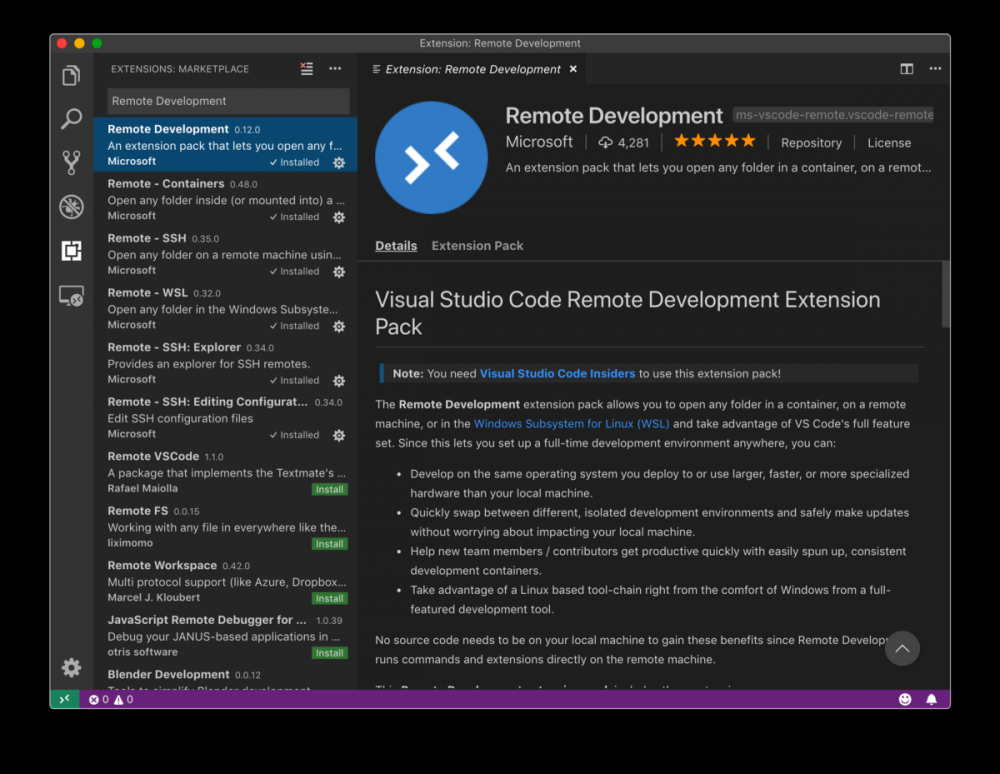Select the Extension: Remote Development editor tab

click(x=473, y=69)
